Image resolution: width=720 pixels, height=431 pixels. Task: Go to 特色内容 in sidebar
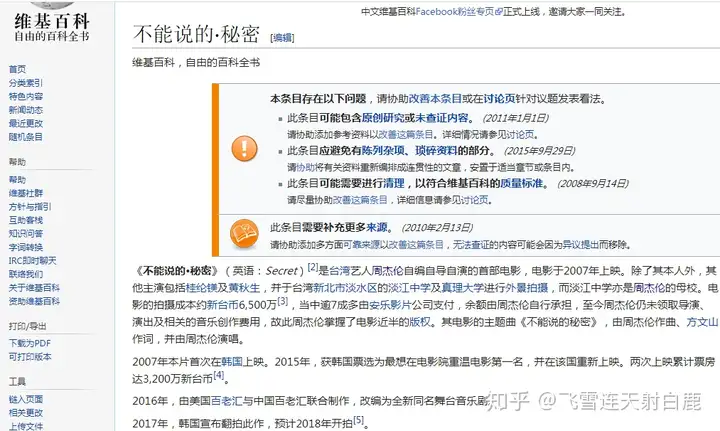pos(26,96)
